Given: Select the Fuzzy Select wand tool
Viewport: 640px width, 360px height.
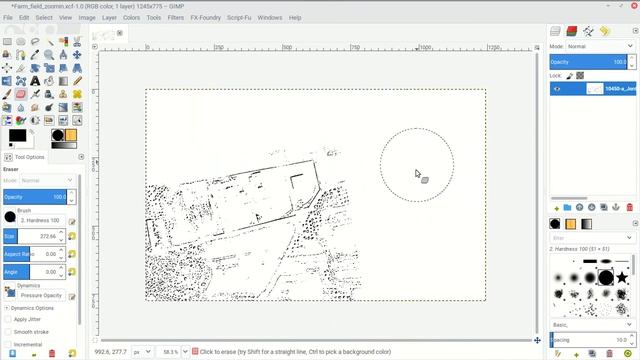Looking at the screenshot, I should 49,42.
